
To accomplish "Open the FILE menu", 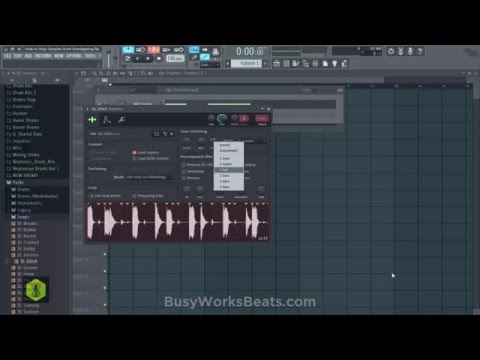I will tap(7, 56).
